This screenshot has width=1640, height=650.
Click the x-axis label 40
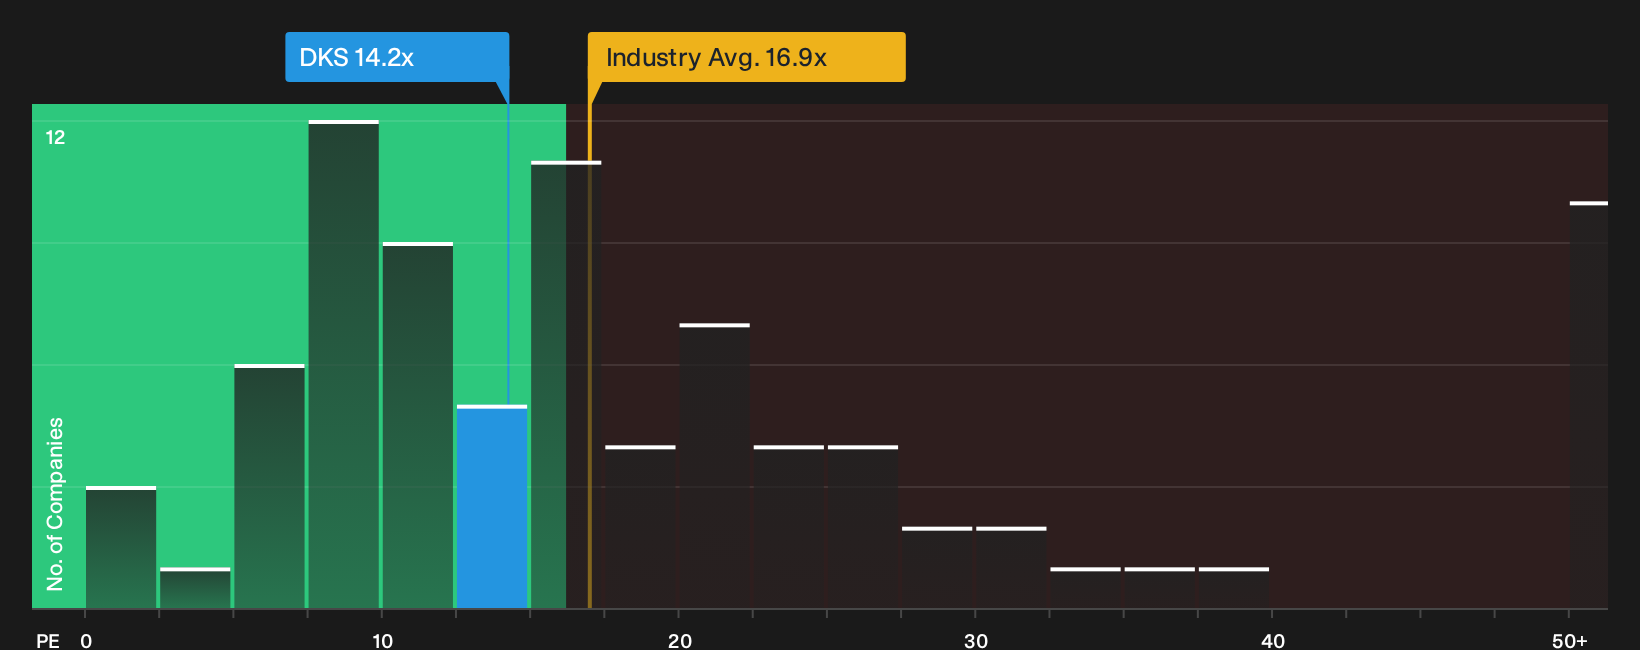tap(1273, 640)
